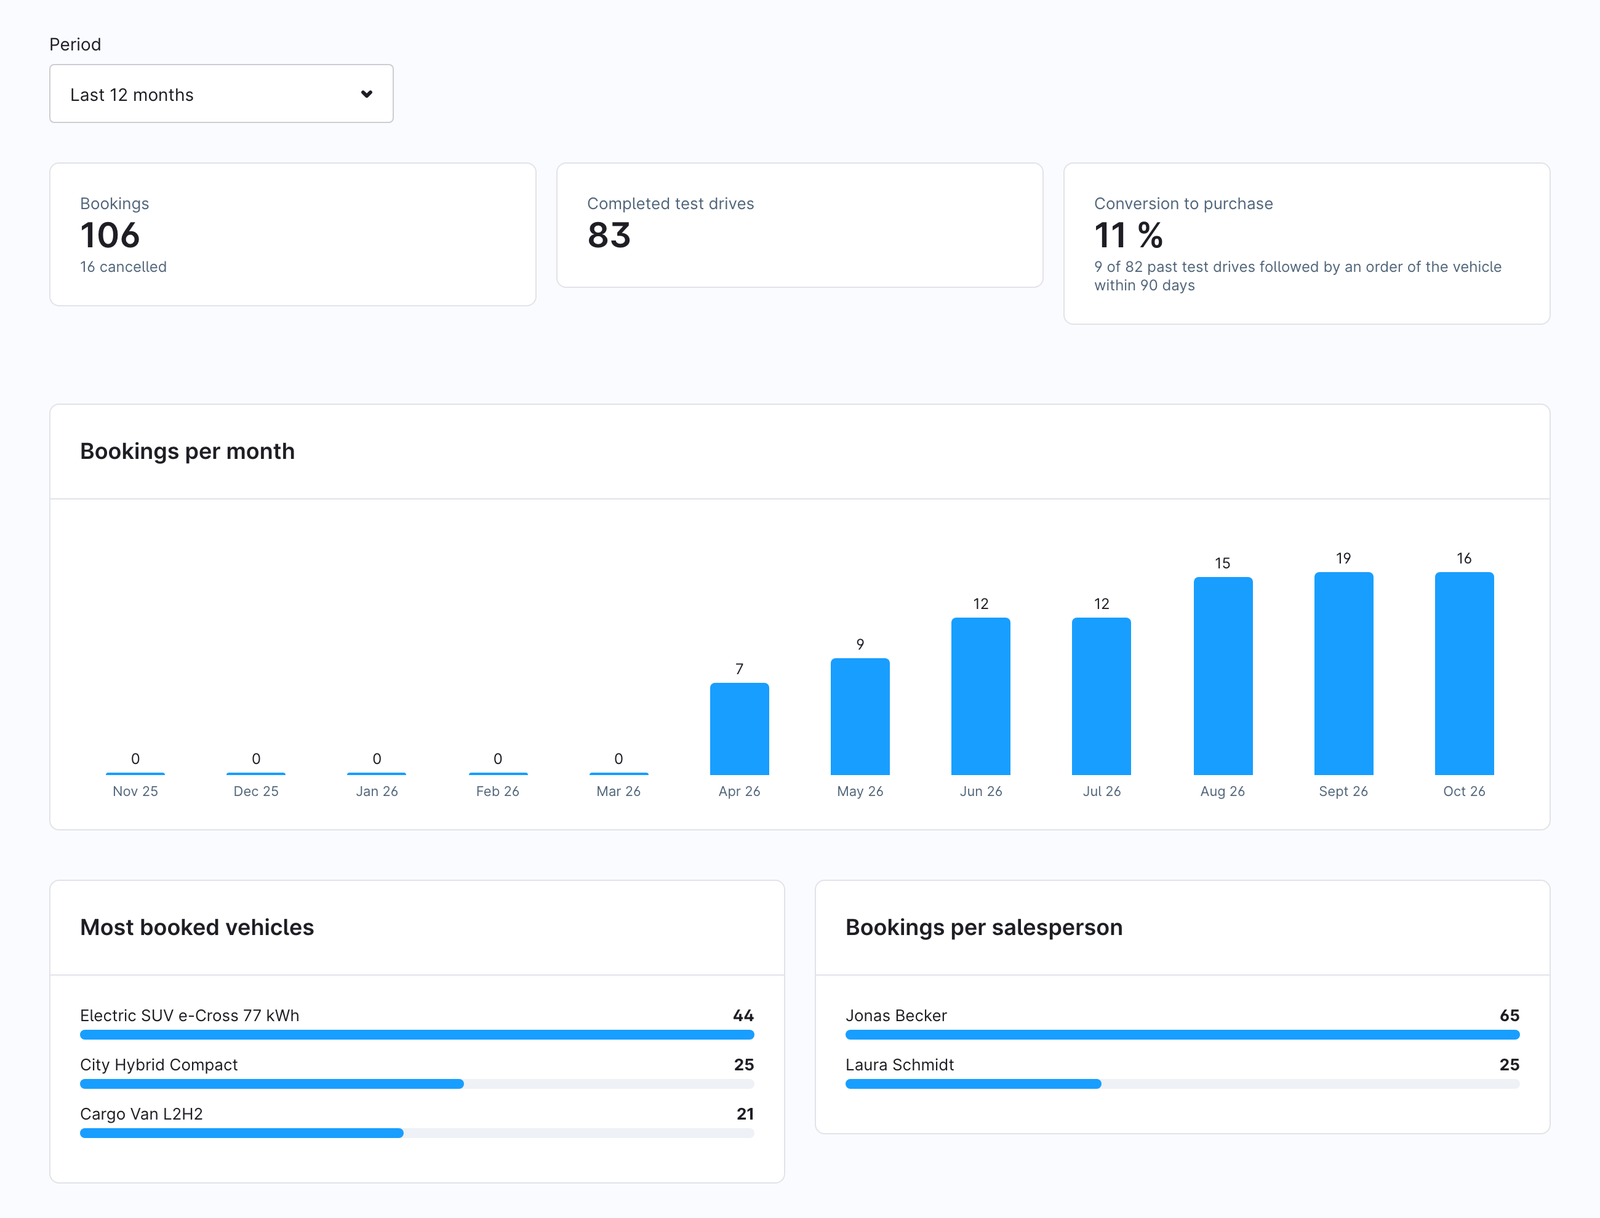Click the Jul 26 bar in the chart
The height and width of the screenshot is (1218, 1600).
(x=1102, y=696)
